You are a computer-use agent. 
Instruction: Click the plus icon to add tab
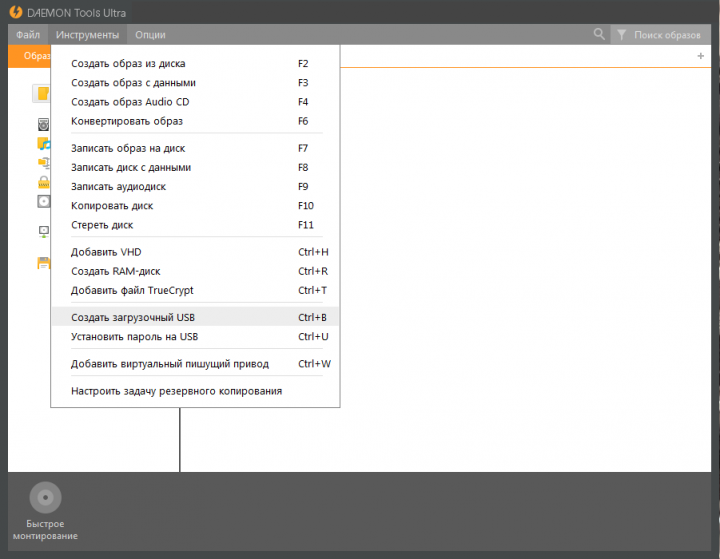[700, 56]
